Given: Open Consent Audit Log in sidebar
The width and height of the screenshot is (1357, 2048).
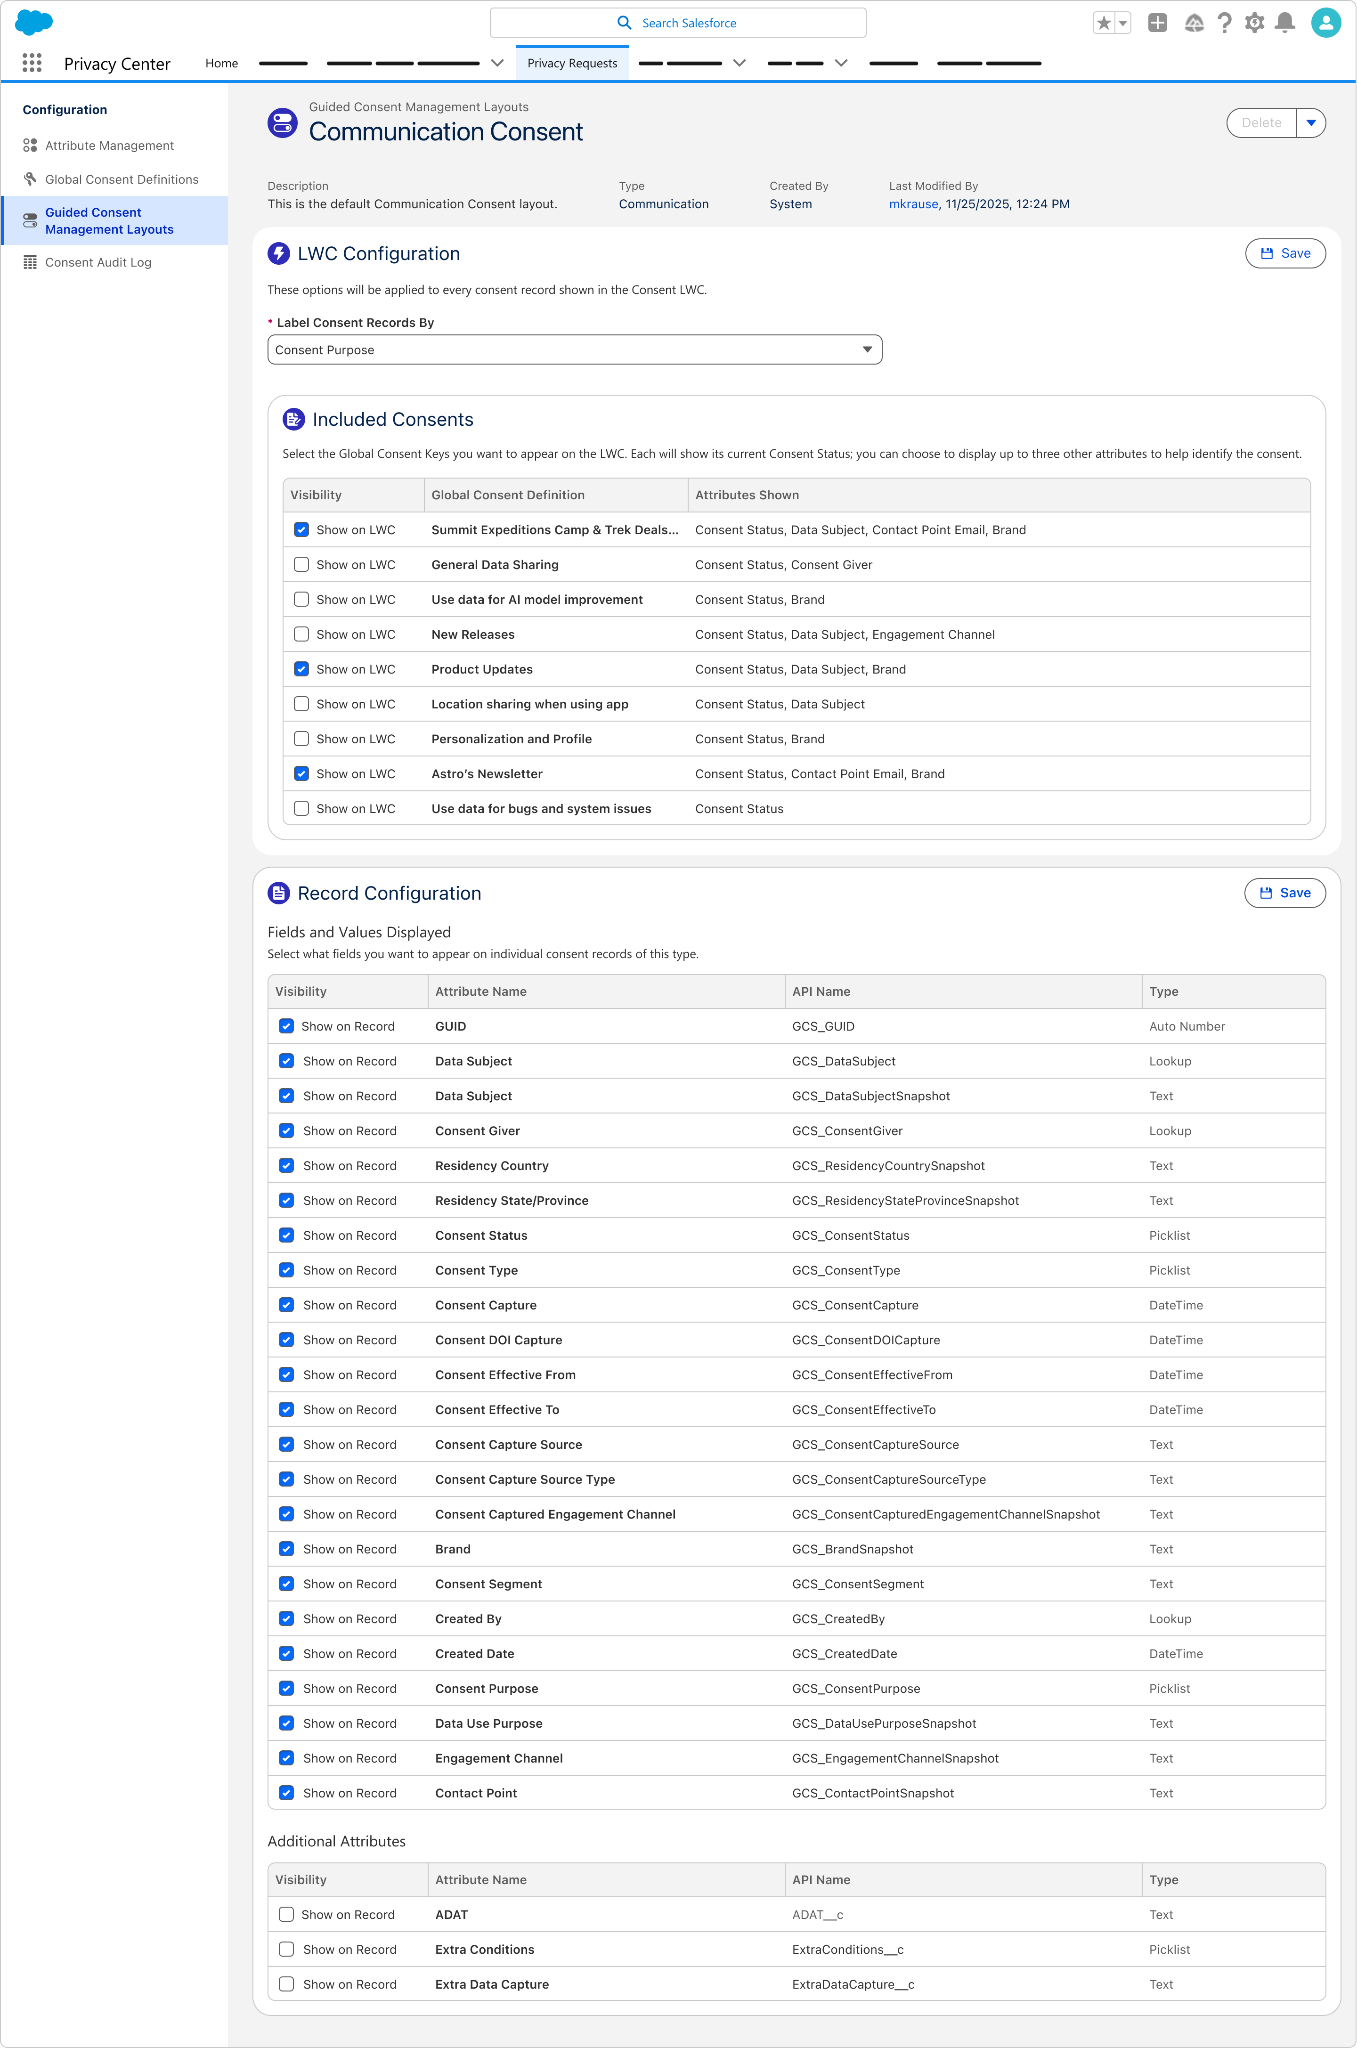Looking at the screenshot, I should coord(98,263).
